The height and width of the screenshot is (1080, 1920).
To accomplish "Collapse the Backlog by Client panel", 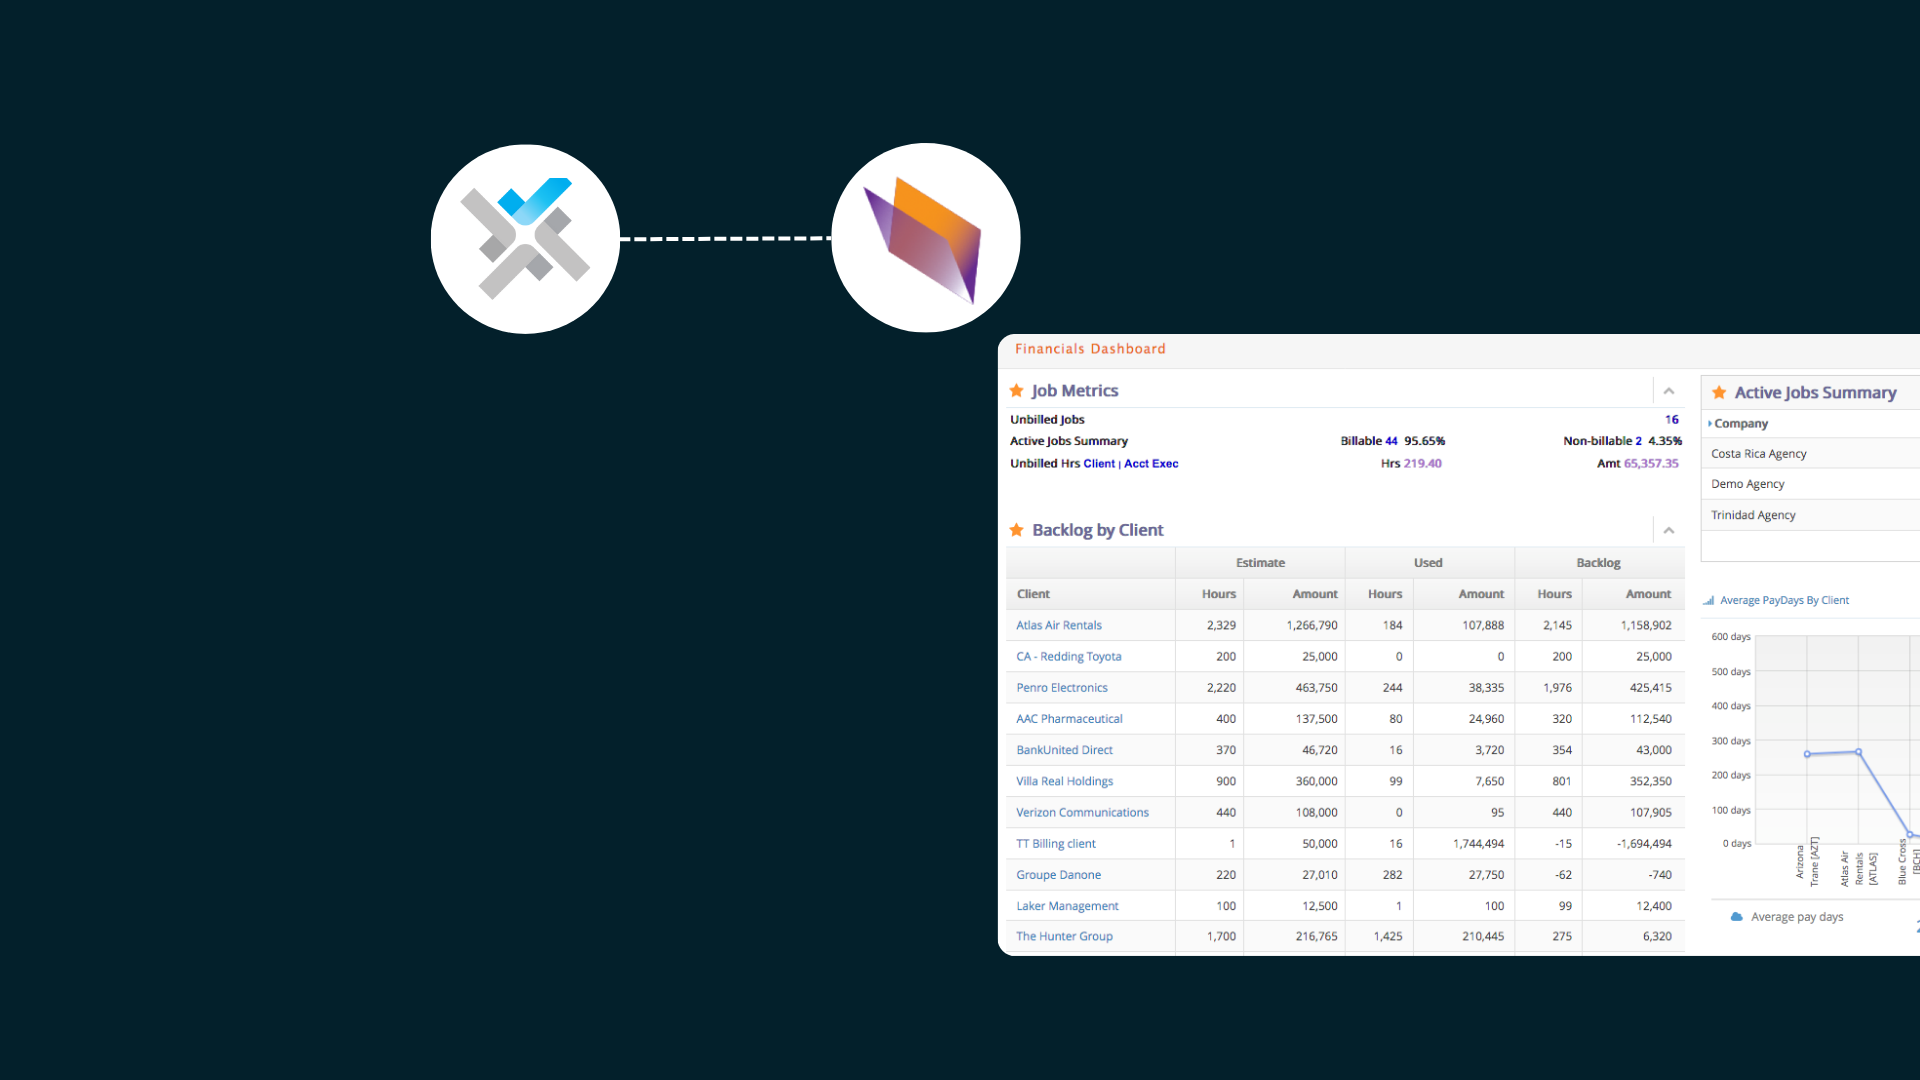I will (x=1669, y=530).
